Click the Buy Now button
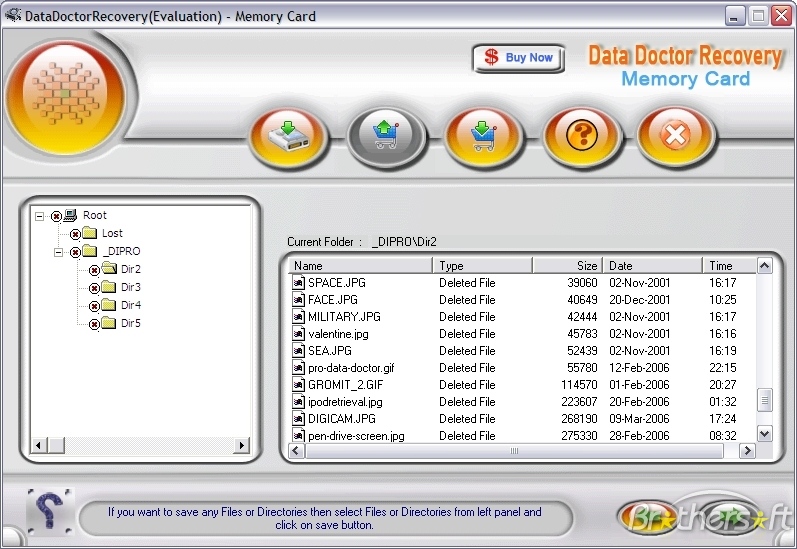This screenshot has height=549, width=797. point(518,58)
